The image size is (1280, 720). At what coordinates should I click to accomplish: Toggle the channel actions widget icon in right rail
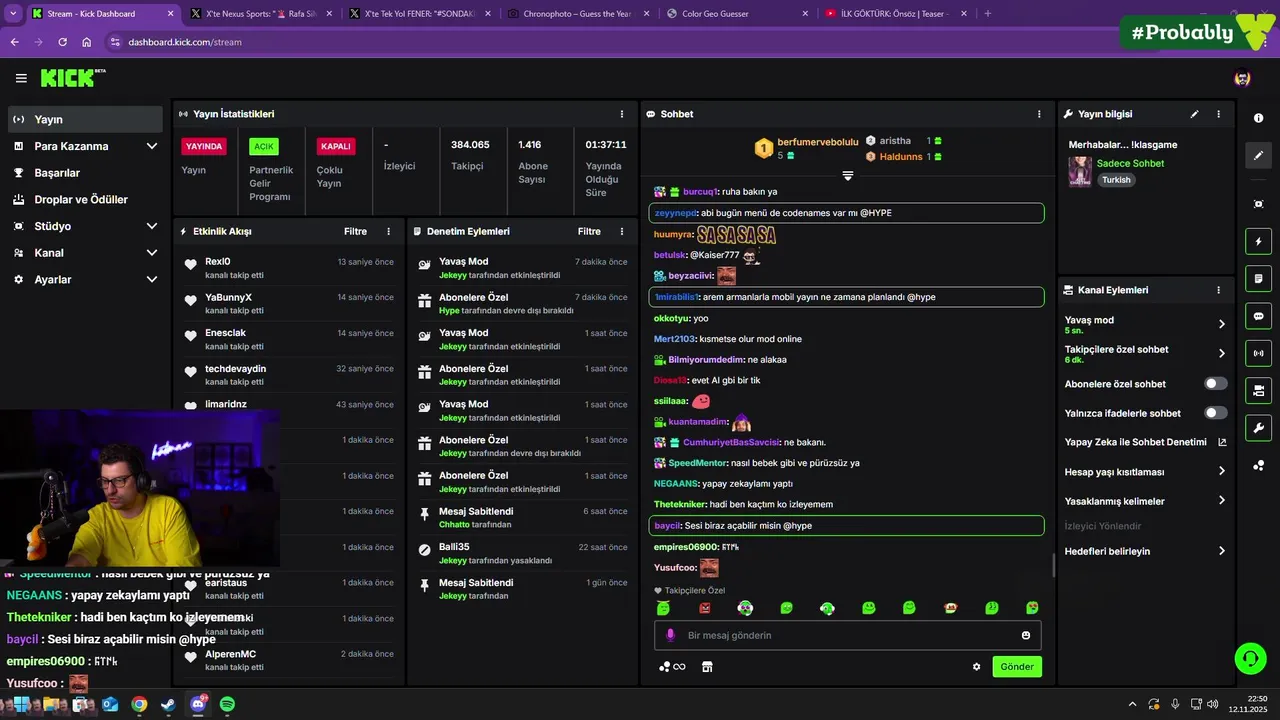(1258, 390)
